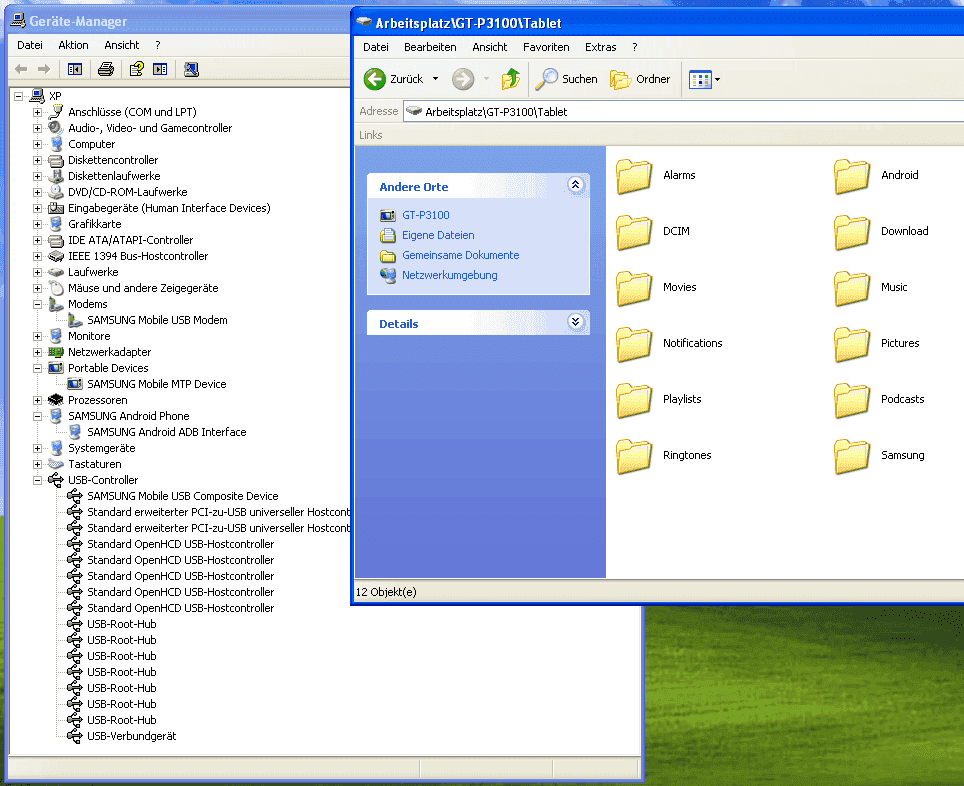Open Ansicht menu in Geräte-Manager
Screen dimensions: 964x786
122,45
